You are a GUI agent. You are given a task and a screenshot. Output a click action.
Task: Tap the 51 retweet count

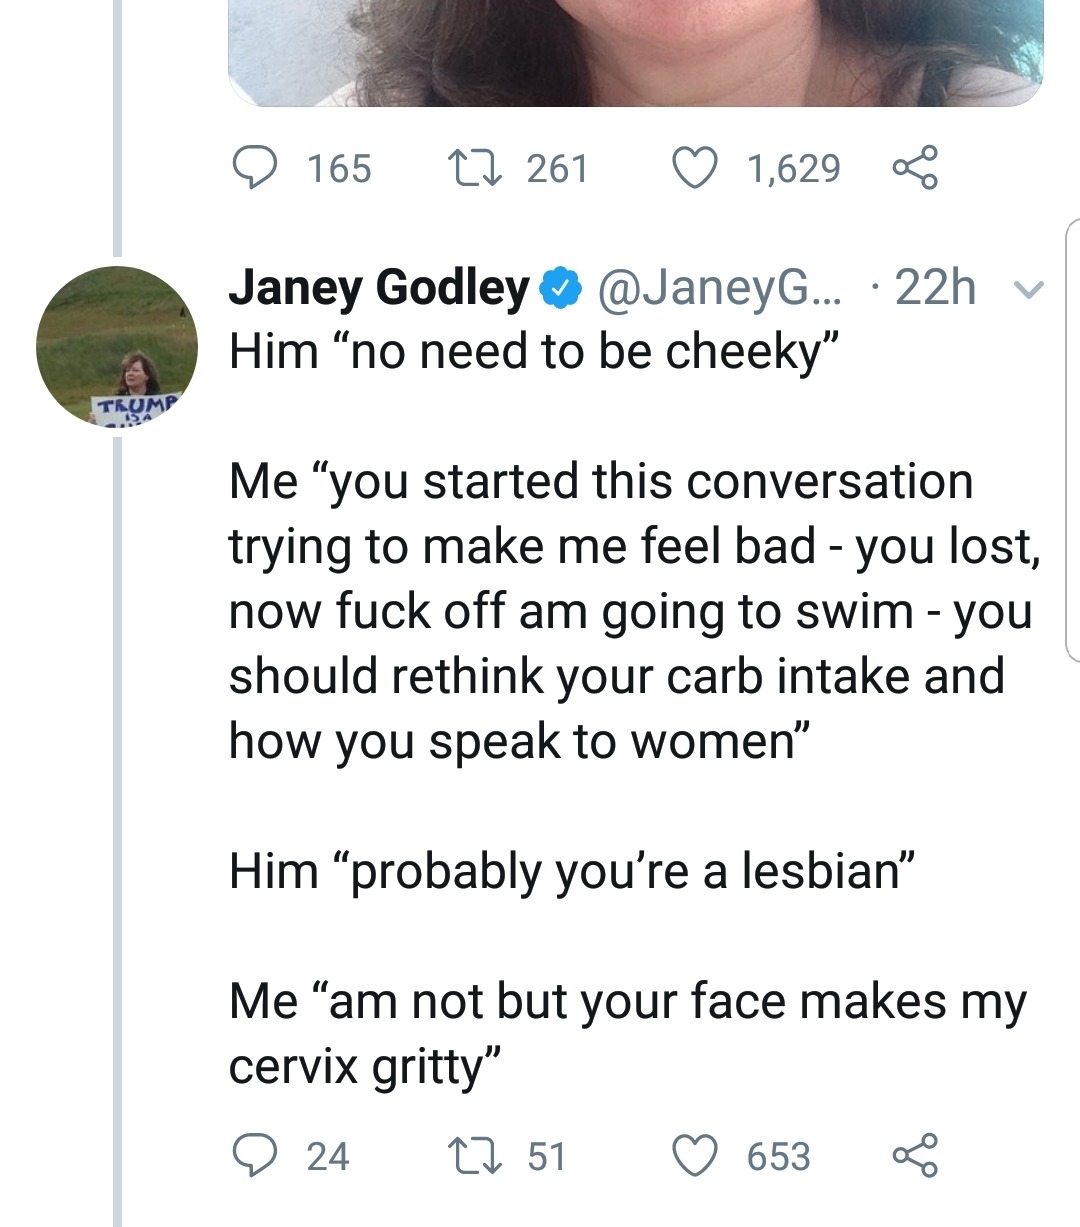coord(546,1156)
